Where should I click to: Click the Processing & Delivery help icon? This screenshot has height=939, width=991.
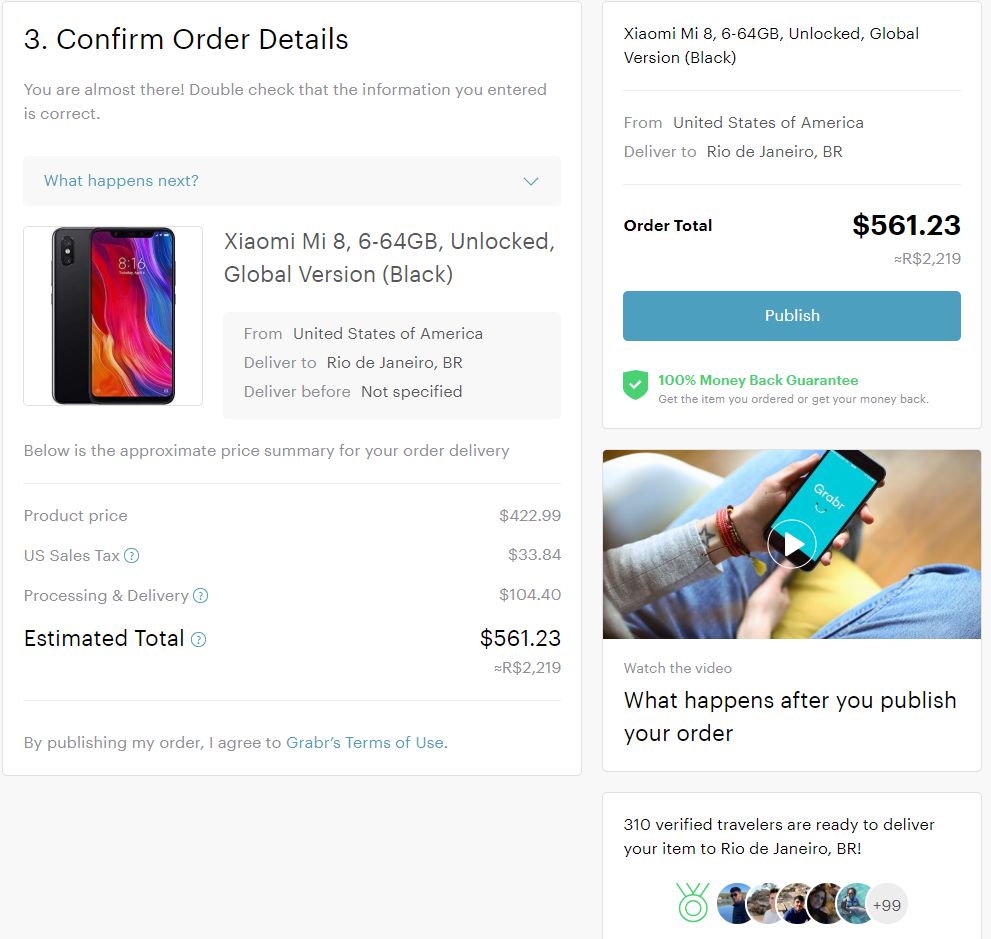(200, 596)
